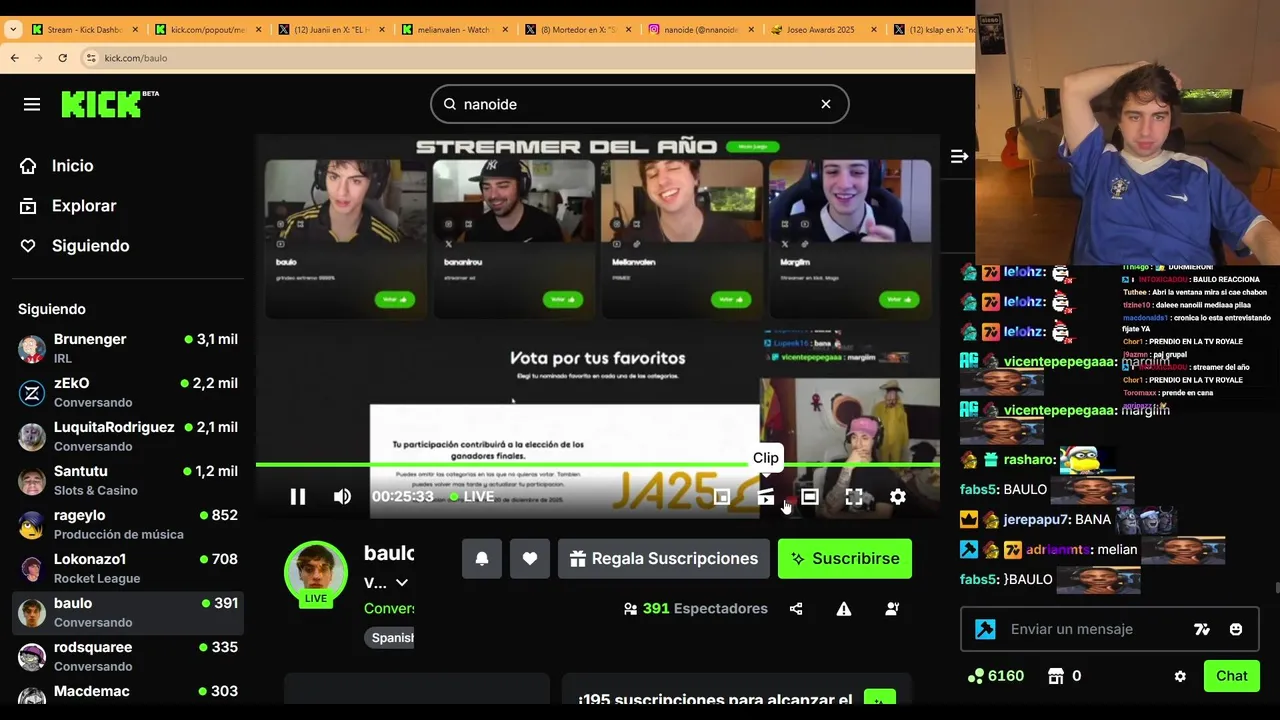Switch to melianvalen tab
This screenshot has width=1280, height=720.
pyautogui.click(x=455, y=30)
